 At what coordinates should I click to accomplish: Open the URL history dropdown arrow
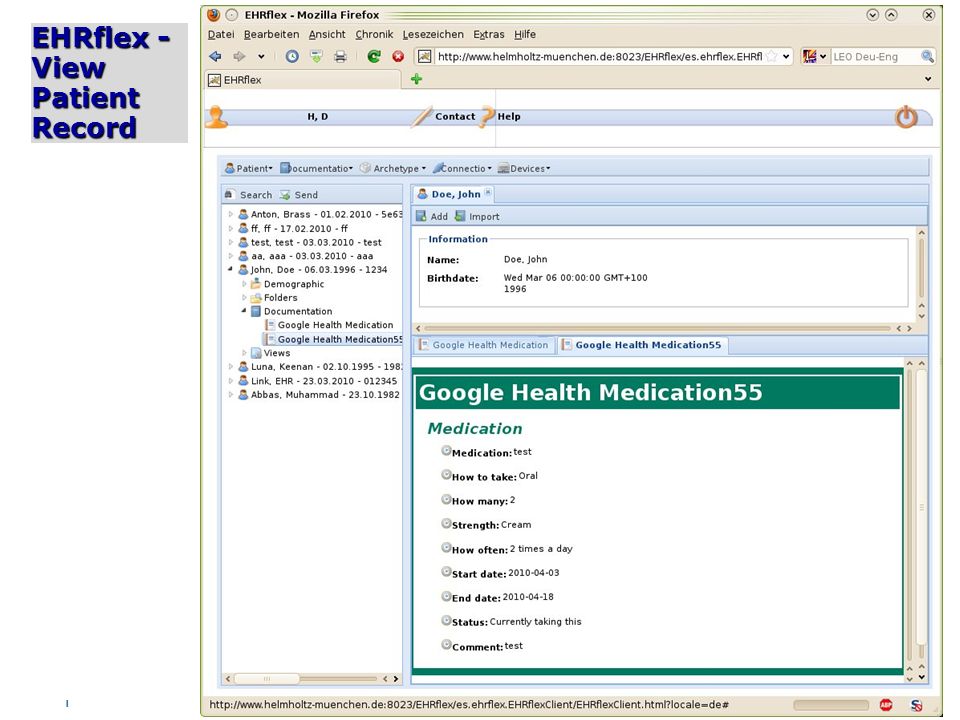click(x=786, y=56)
